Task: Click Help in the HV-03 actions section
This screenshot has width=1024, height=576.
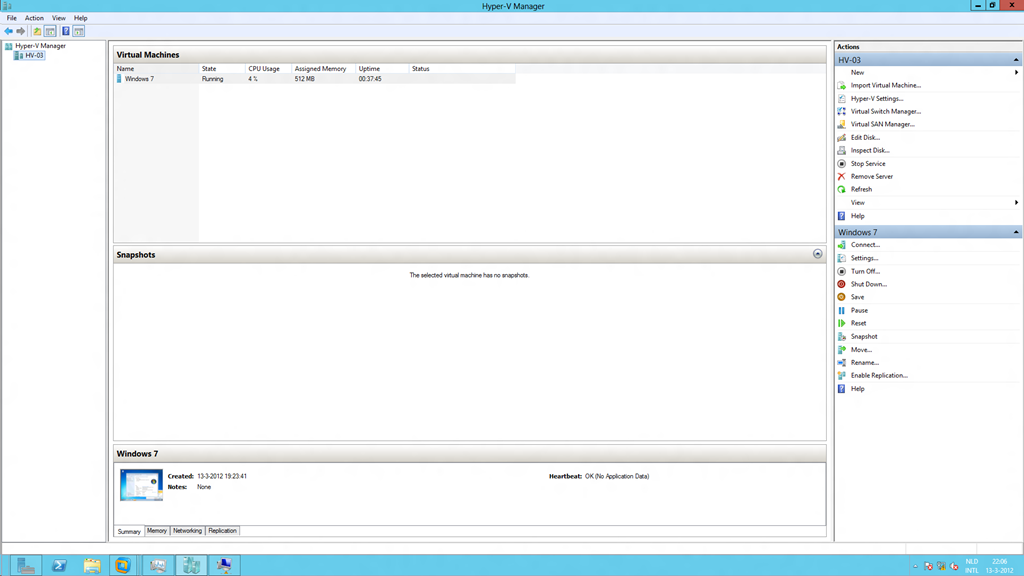Action: tap(857, 216)
